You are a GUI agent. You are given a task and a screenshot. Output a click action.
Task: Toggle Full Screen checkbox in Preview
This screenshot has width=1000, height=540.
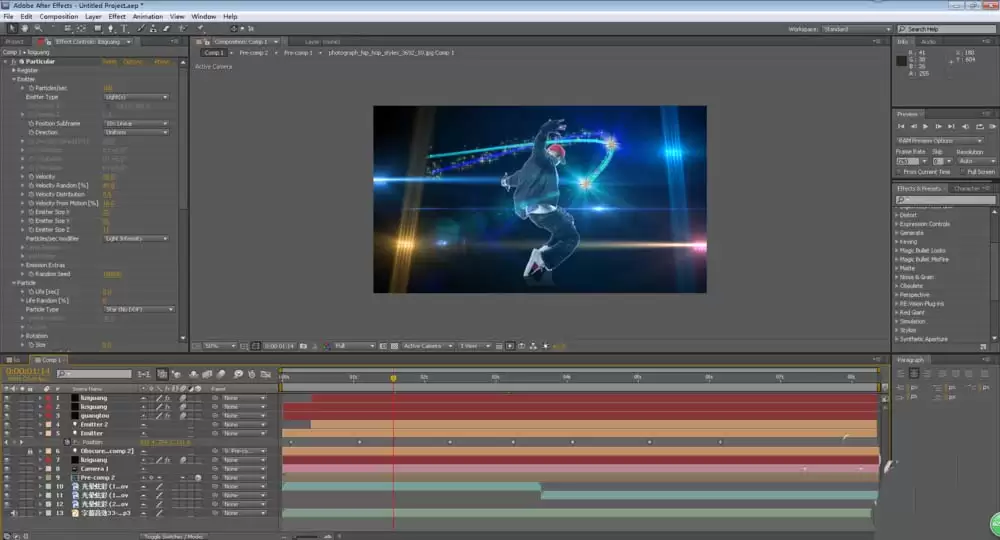(x=962, y=172)
